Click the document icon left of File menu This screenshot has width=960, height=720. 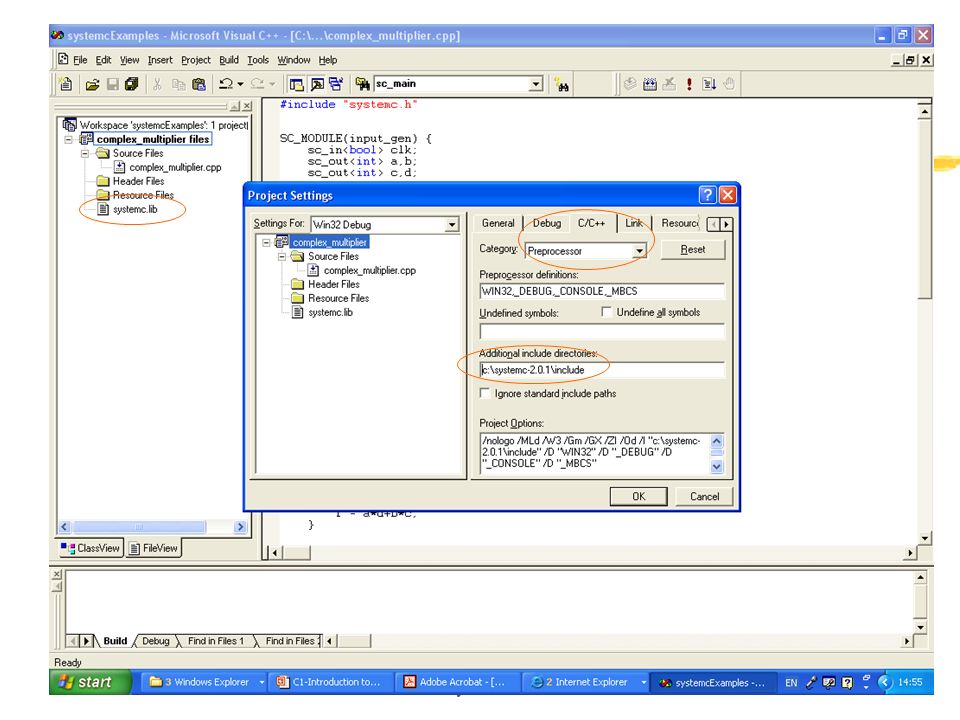(63, 59)
